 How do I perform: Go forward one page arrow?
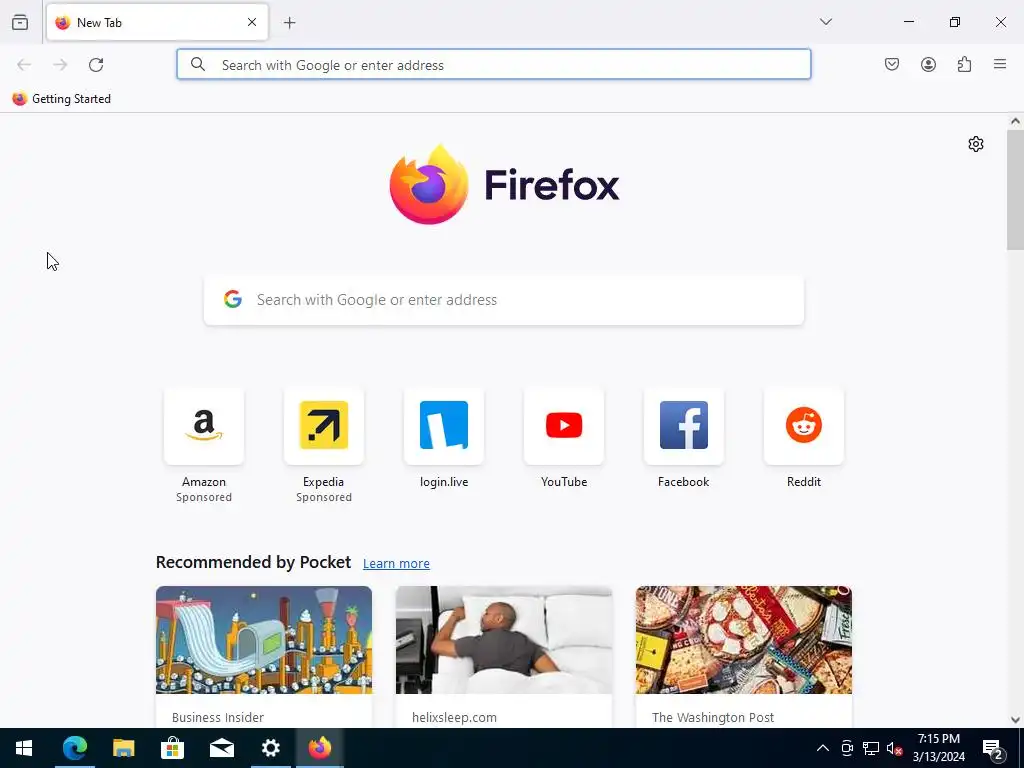60,65
